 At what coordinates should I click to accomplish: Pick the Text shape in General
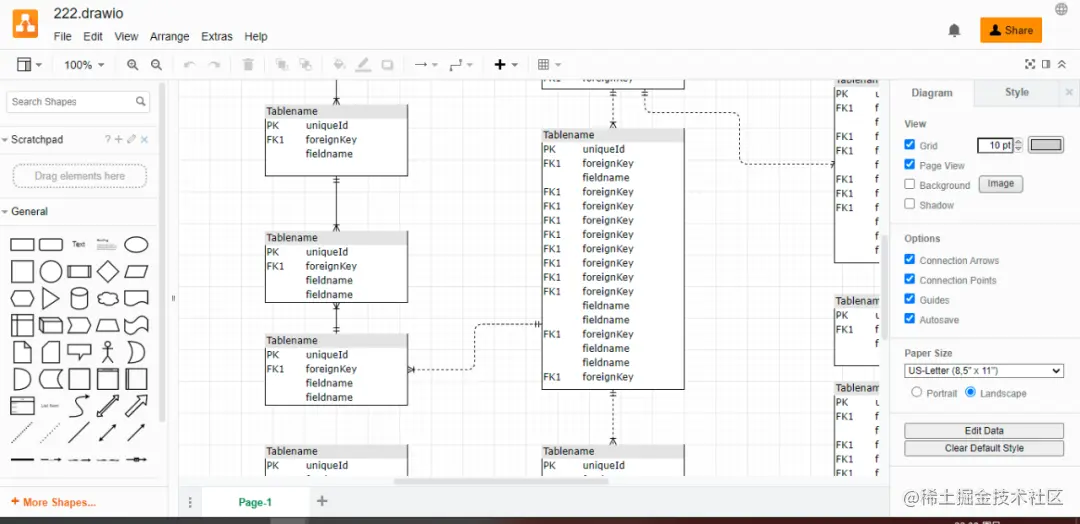coord(79,244)
